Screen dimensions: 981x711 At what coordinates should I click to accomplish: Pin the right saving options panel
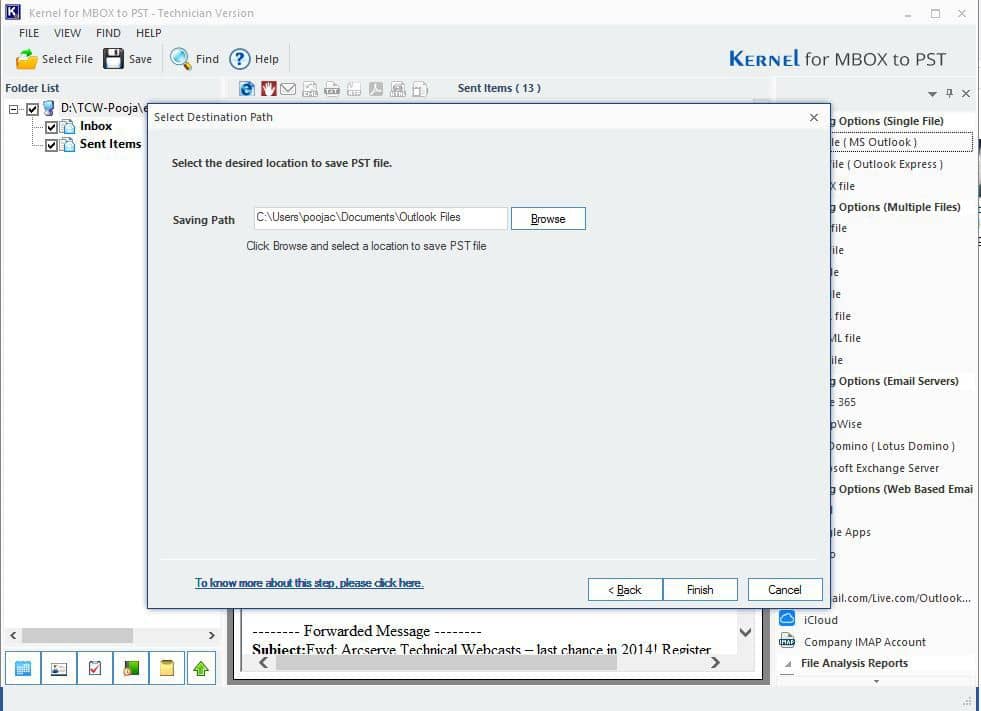click(x=949, y=93)
